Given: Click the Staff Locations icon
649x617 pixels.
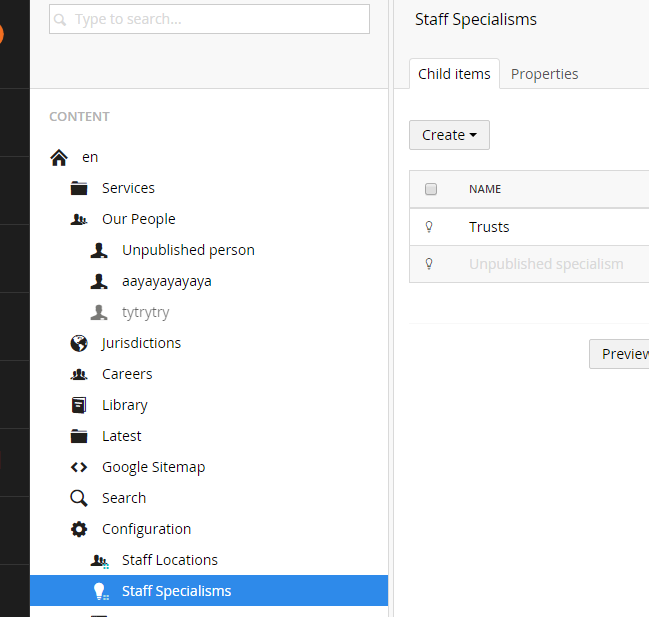Looking at the screenshot, I should [x=99, y=561].
